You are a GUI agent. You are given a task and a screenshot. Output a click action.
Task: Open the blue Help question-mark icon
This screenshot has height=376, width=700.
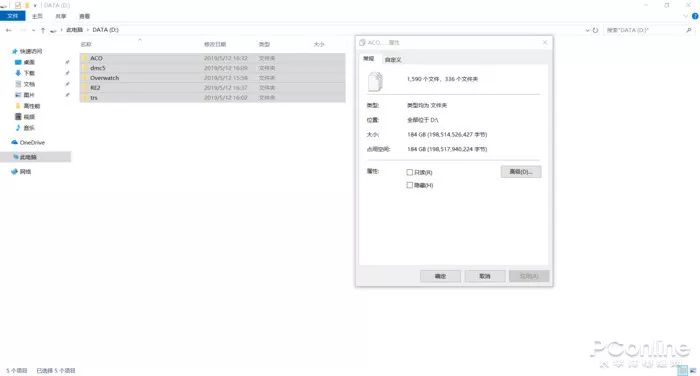pos(695,16)
